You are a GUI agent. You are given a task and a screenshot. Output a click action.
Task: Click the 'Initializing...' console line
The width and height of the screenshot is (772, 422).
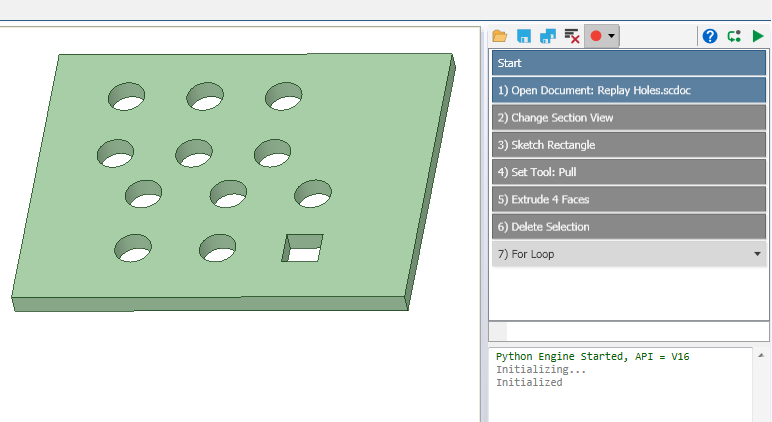[x=541, y=369]
